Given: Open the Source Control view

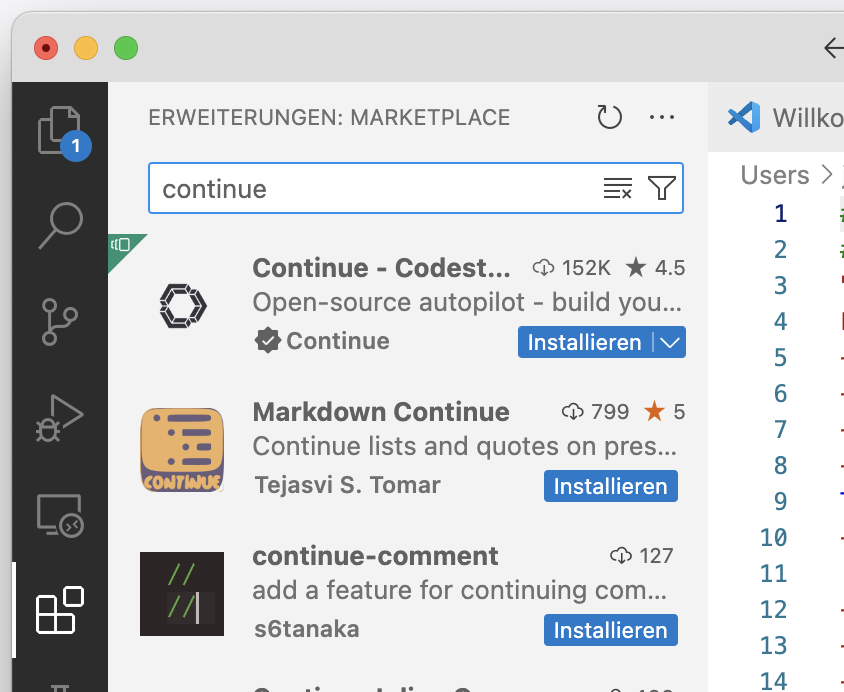Looking at the screenshot, I should [x=60, y=321].
